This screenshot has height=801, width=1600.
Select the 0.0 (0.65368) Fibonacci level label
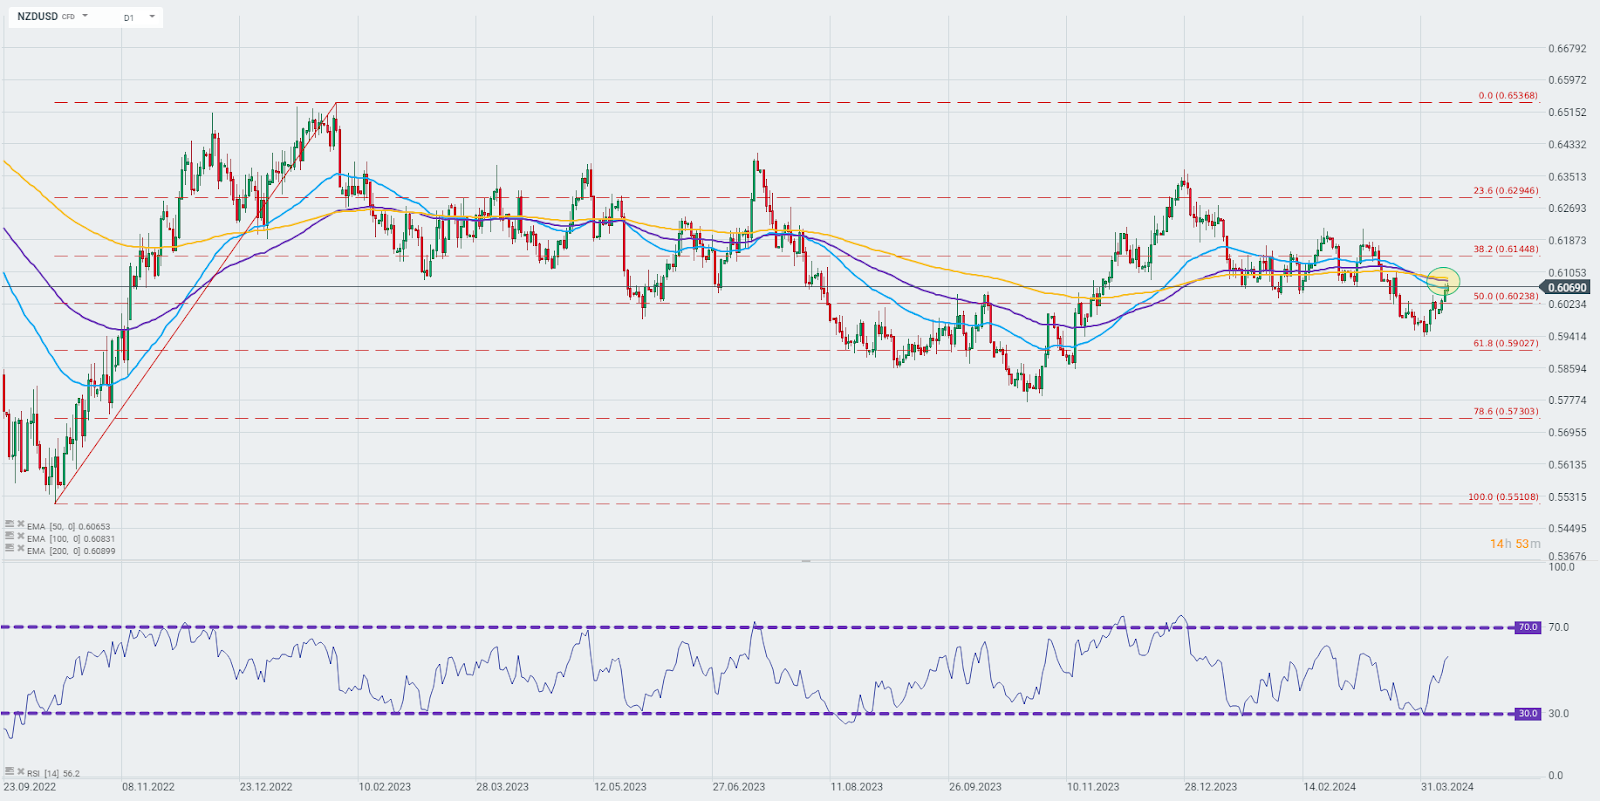point(1508,96)
